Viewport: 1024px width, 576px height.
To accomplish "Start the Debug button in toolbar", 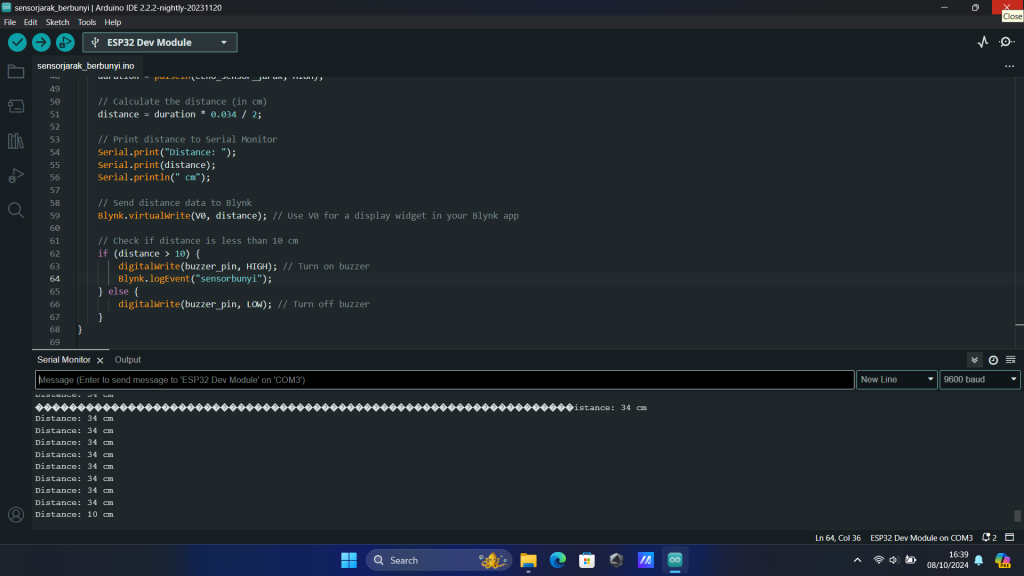I will pyautogui.click(x=65, y=42).
